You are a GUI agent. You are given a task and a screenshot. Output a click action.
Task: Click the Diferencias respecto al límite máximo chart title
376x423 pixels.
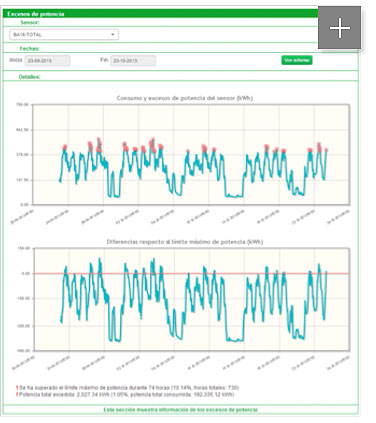(185, 242)
